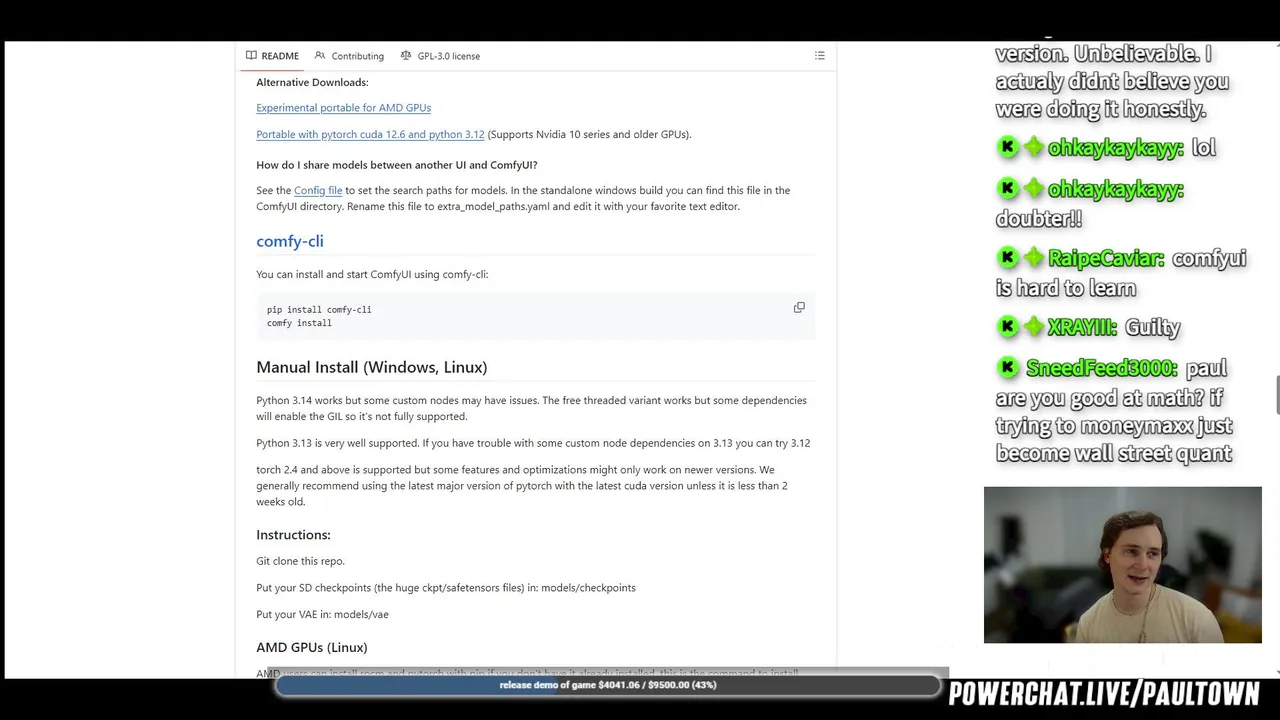The width and height of the screenshot is (1280, 720).
Task: Click the RaipeCaviar chat username
Action: [x=1105, y=259]
